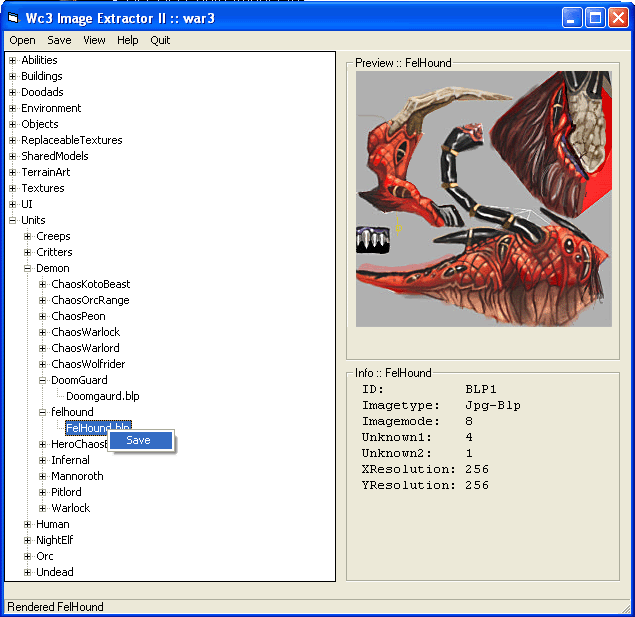The height and width of the screenshot is (617, 635).
Task: Open the Help menu
Action: [128, 40]
